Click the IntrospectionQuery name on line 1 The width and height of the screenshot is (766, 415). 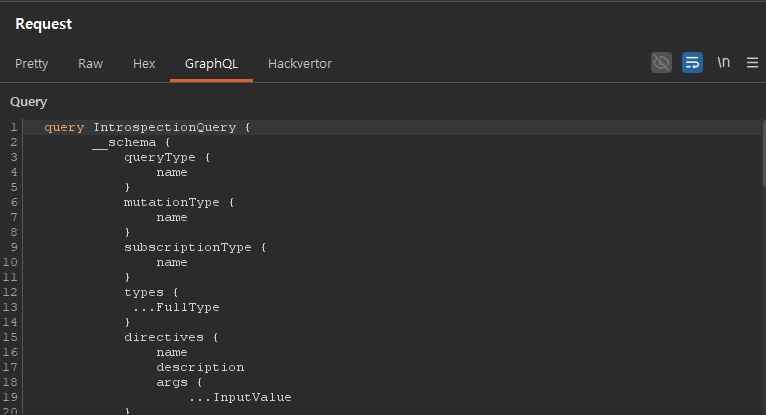(164, 128)
